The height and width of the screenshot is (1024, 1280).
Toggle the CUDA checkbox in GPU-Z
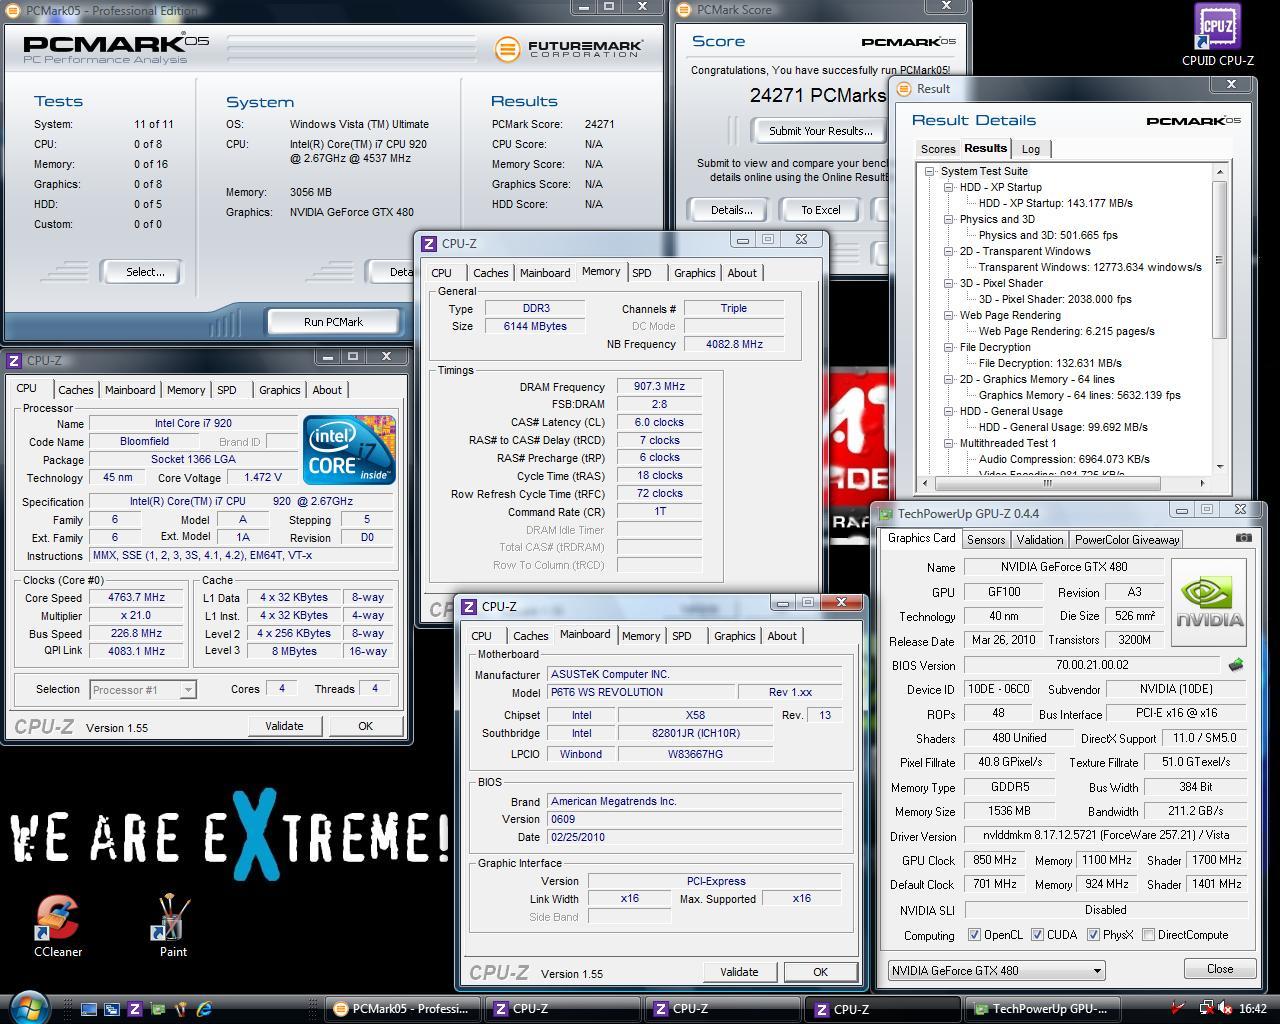pos(1037,935)
